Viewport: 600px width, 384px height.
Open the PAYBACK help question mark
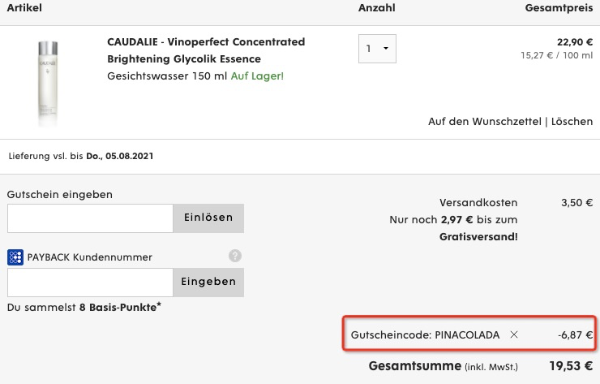[x=235, y=255]
